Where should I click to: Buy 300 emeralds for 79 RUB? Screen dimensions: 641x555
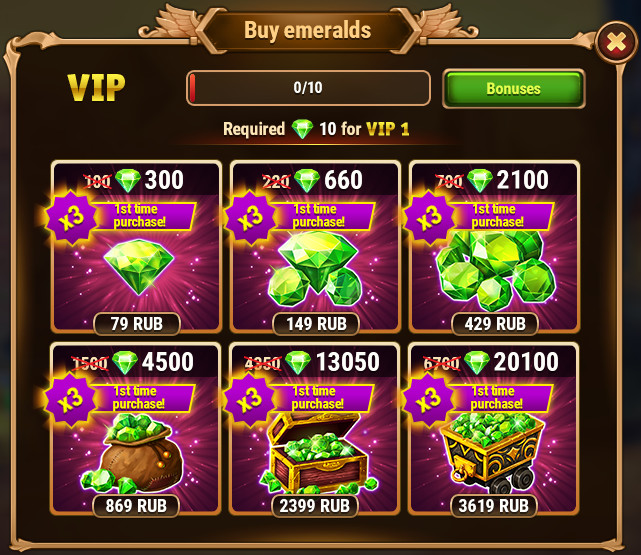pos(137,324)
